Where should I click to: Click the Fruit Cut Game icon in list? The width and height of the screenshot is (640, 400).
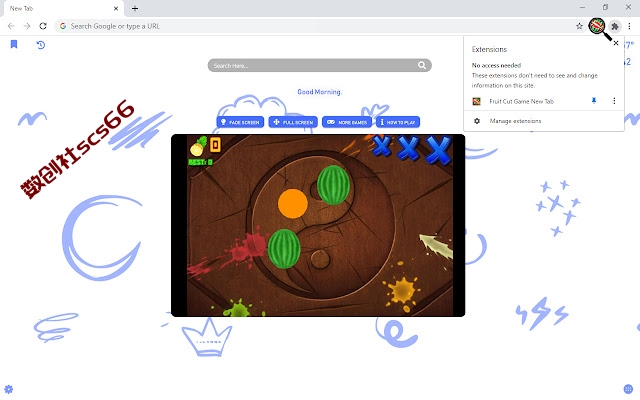click(x=476, y=101)
